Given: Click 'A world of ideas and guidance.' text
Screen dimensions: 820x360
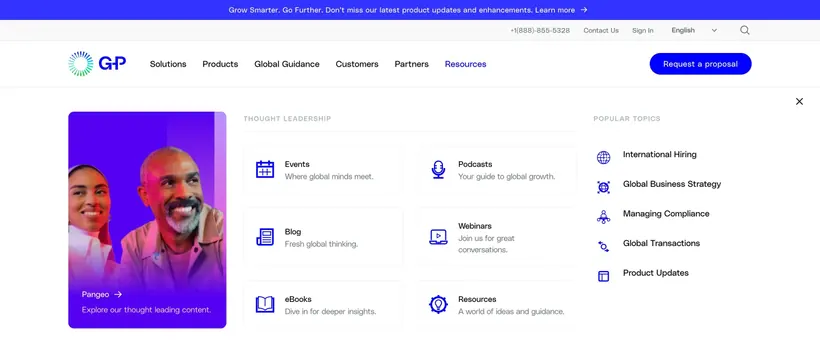Looking at the screenshot, I should [511, 311].
